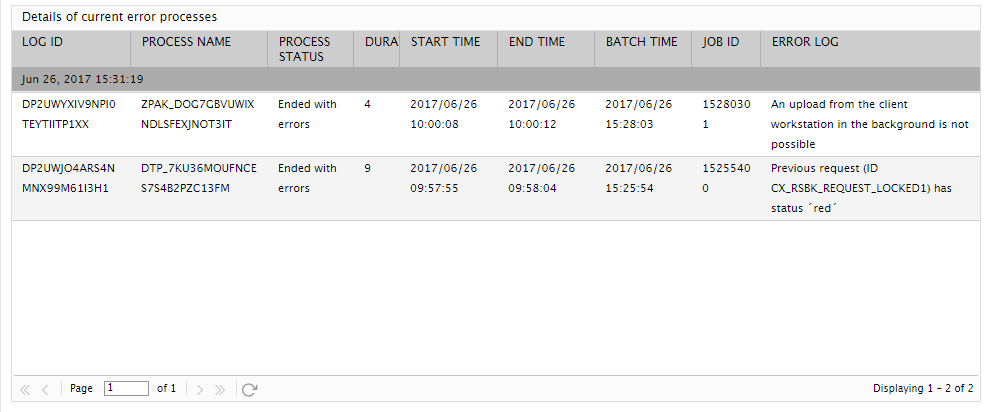Jump to last page icon

click(x=220, y=389)
